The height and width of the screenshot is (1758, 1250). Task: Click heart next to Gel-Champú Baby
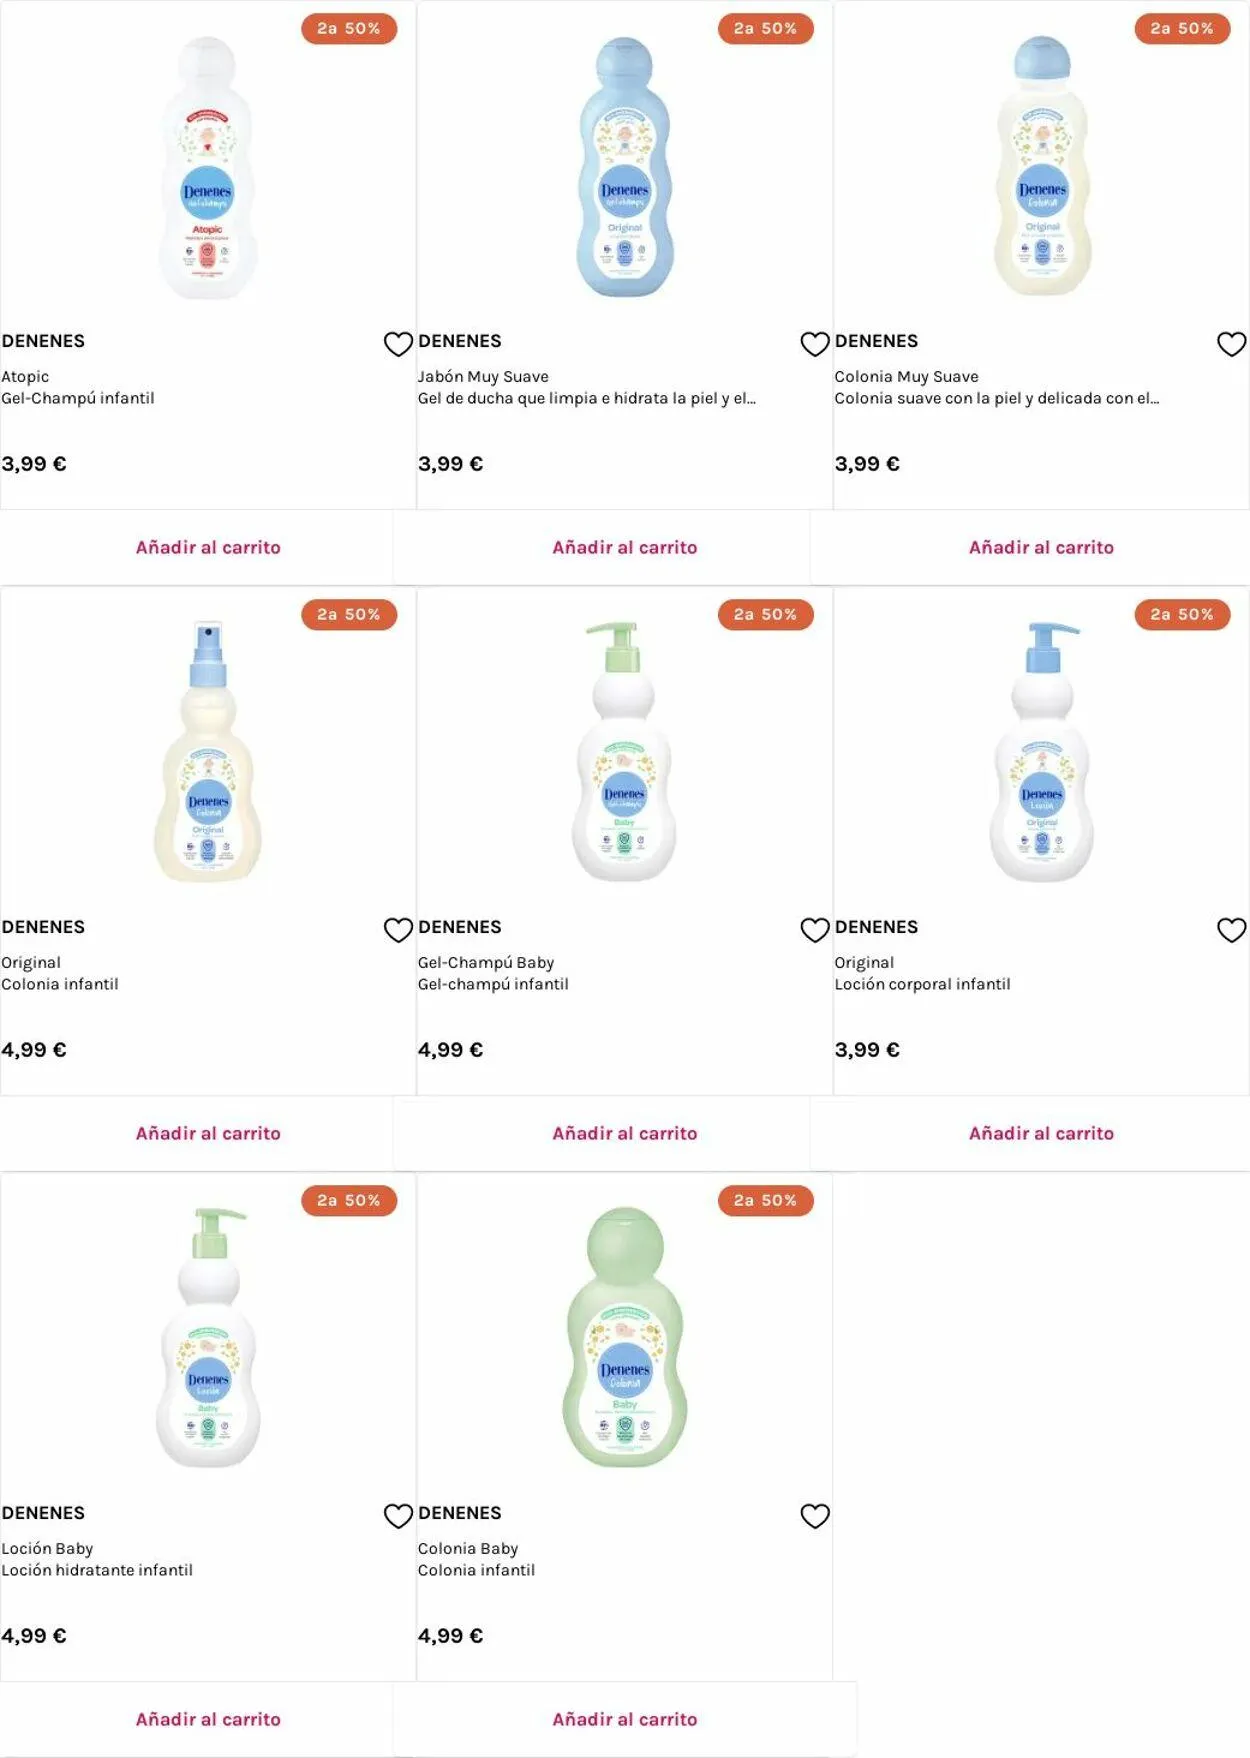[x=815, y=930]
